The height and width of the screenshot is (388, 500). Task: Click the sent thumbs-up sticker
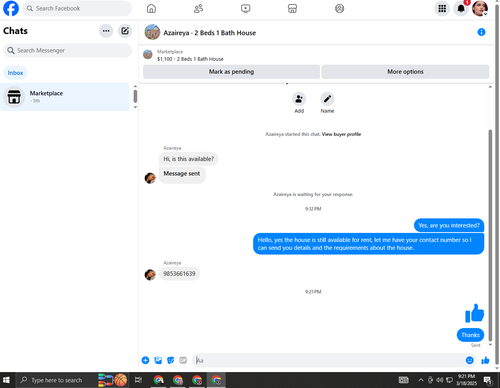[x=474, y=313]
